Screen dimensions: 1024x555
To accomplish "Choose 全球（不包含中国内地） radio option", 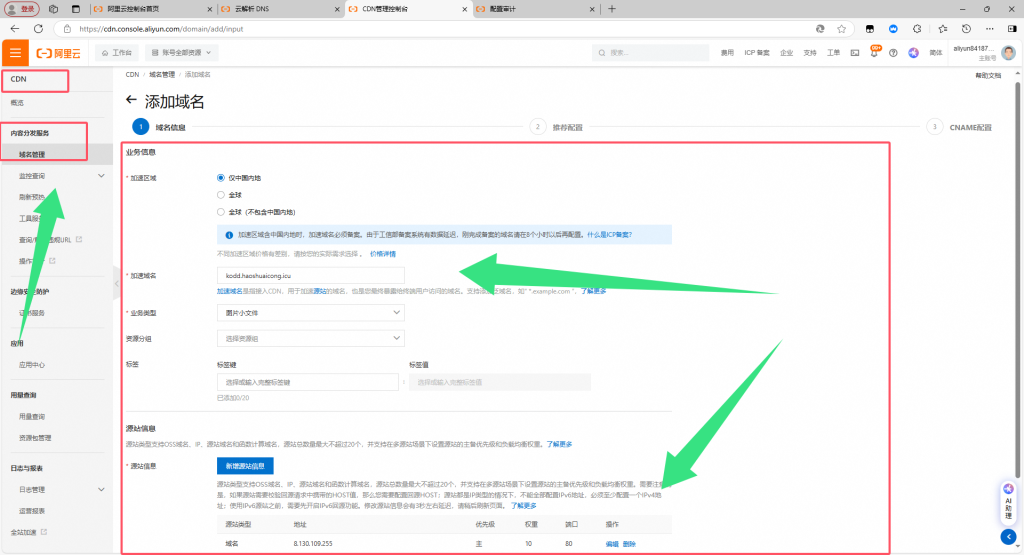I will (221, 211).
